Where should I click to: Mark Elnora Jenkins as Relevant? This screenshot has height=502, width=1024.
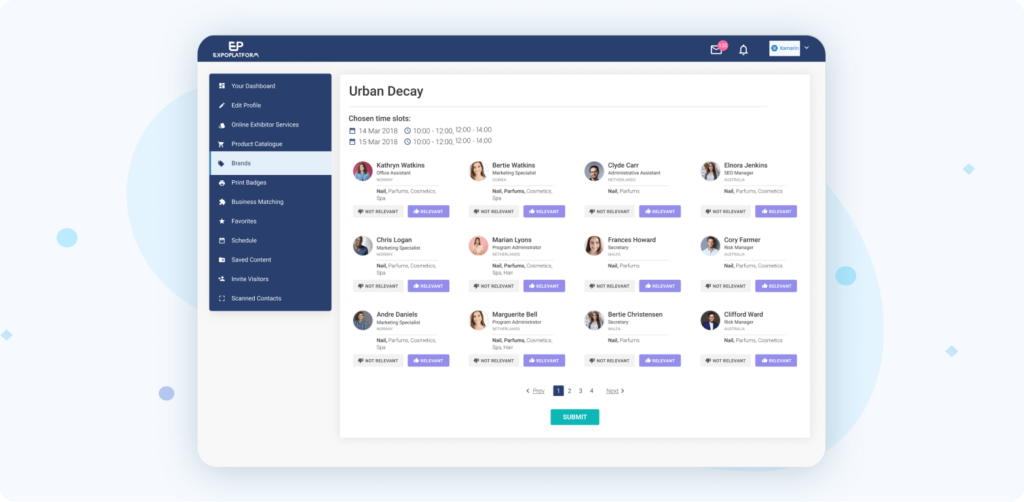click(x=776, y=212)
